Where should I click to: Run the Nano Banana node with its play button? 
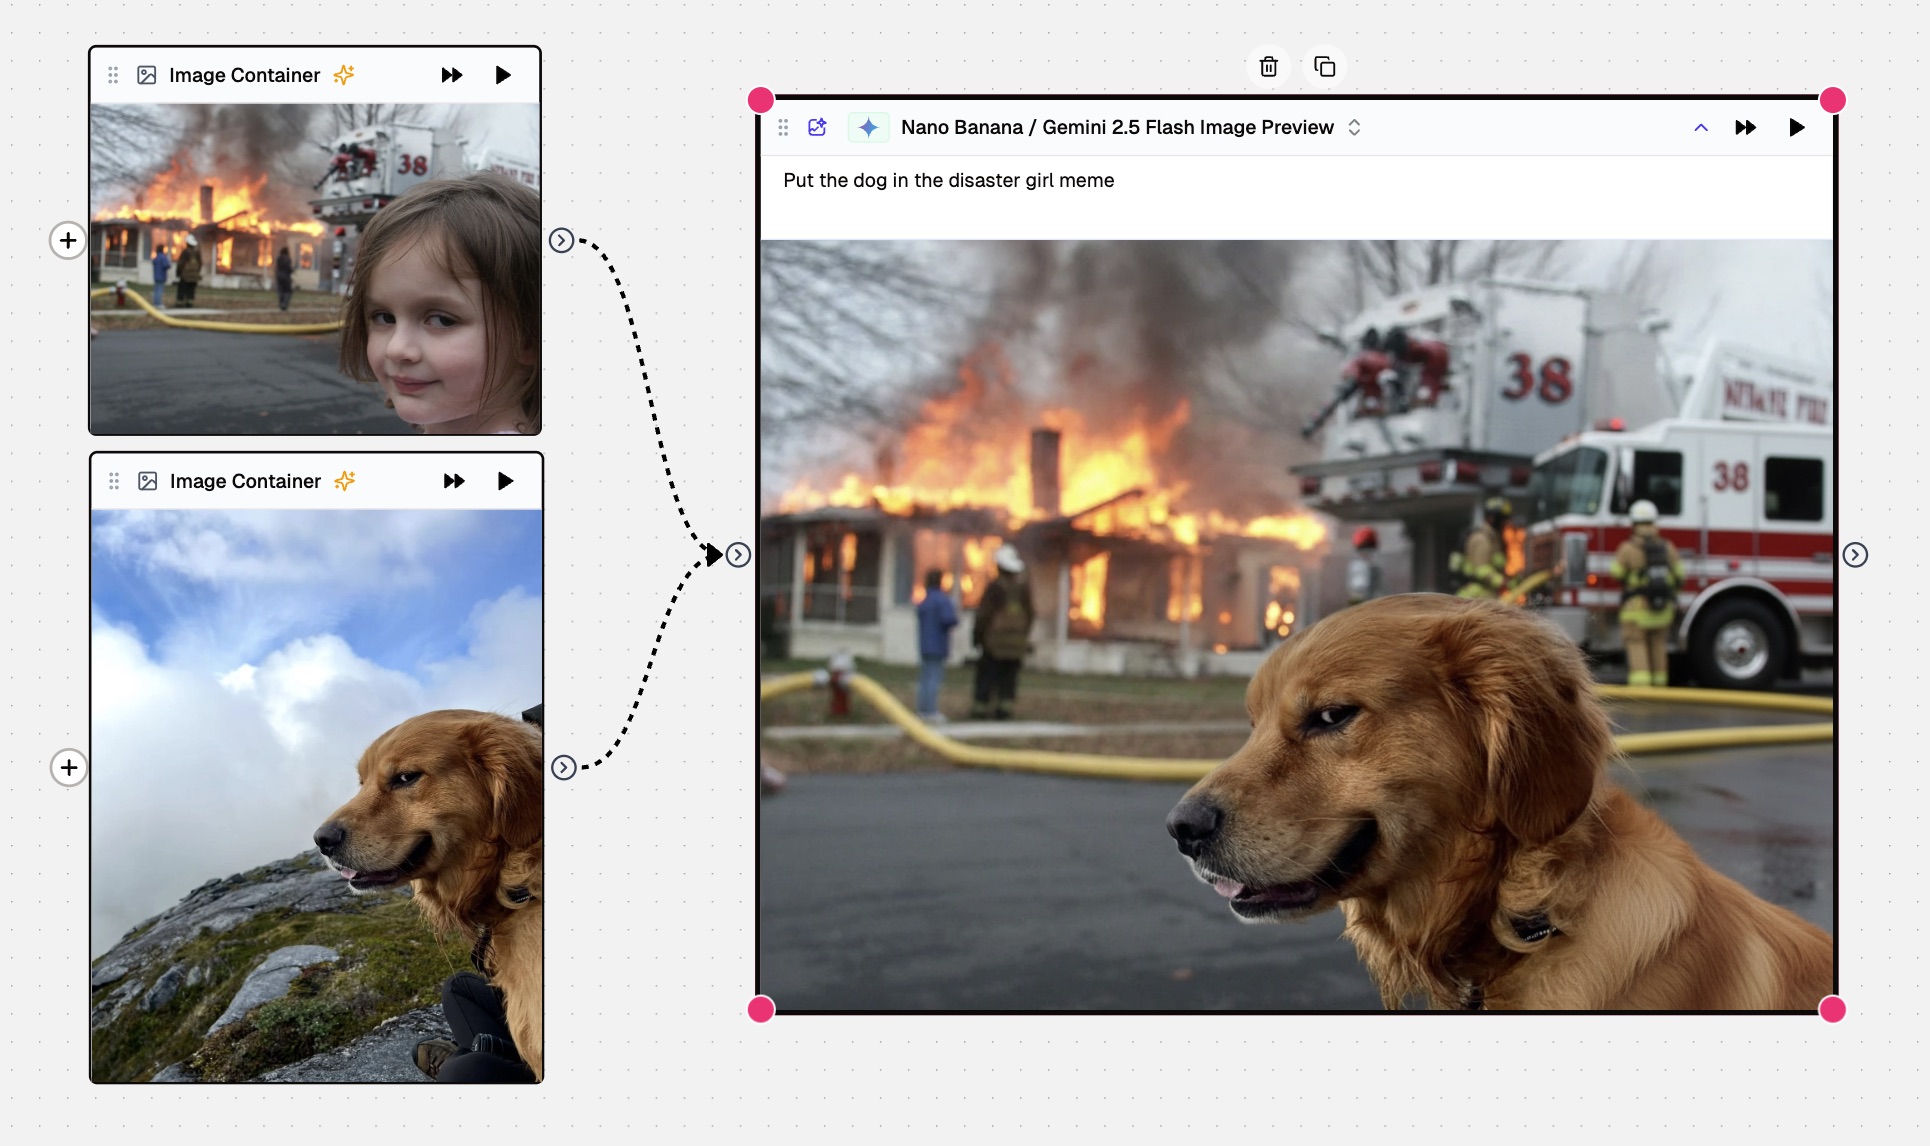click(x=1797, y=127)
